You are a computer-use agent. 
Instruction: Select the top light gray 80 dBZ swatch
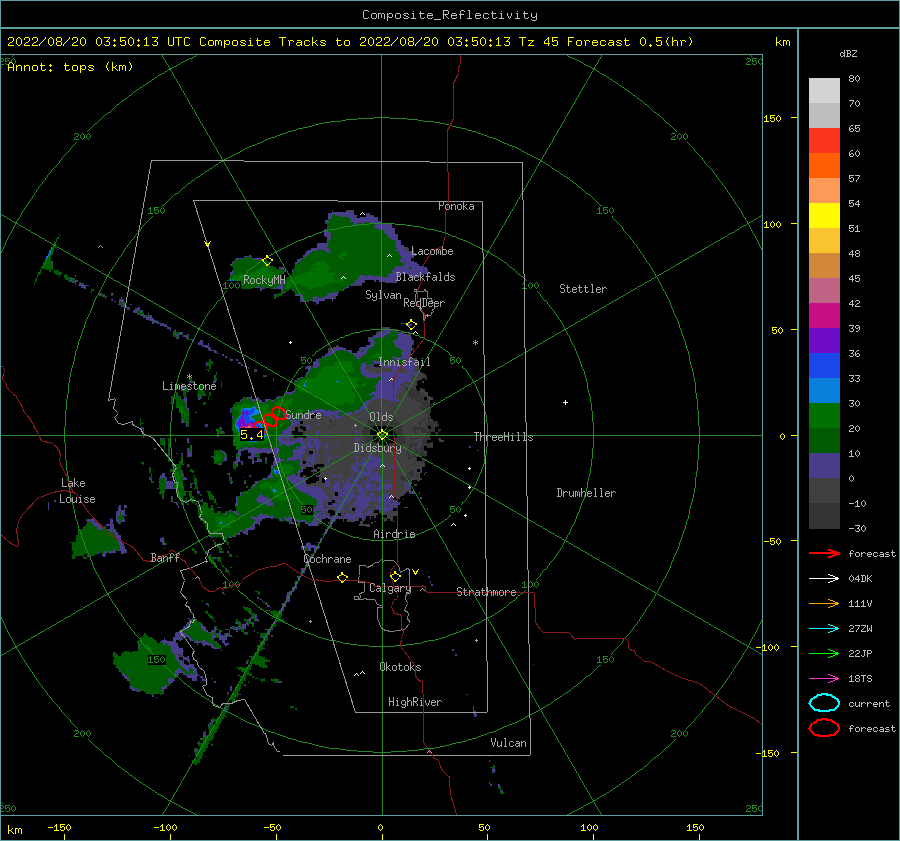click(x=824, y=90)
